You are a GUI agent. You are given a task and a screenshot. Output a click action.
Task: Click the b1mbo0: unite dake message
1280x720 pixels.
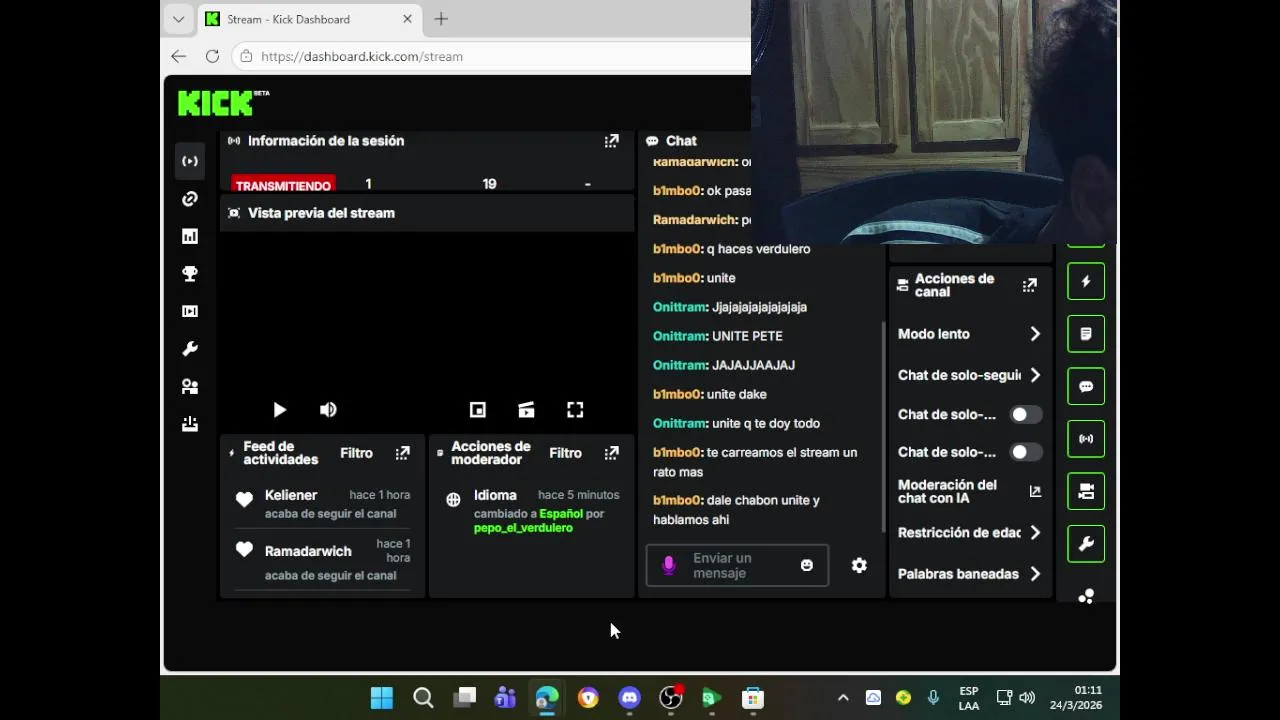click(x=710, y=394)
